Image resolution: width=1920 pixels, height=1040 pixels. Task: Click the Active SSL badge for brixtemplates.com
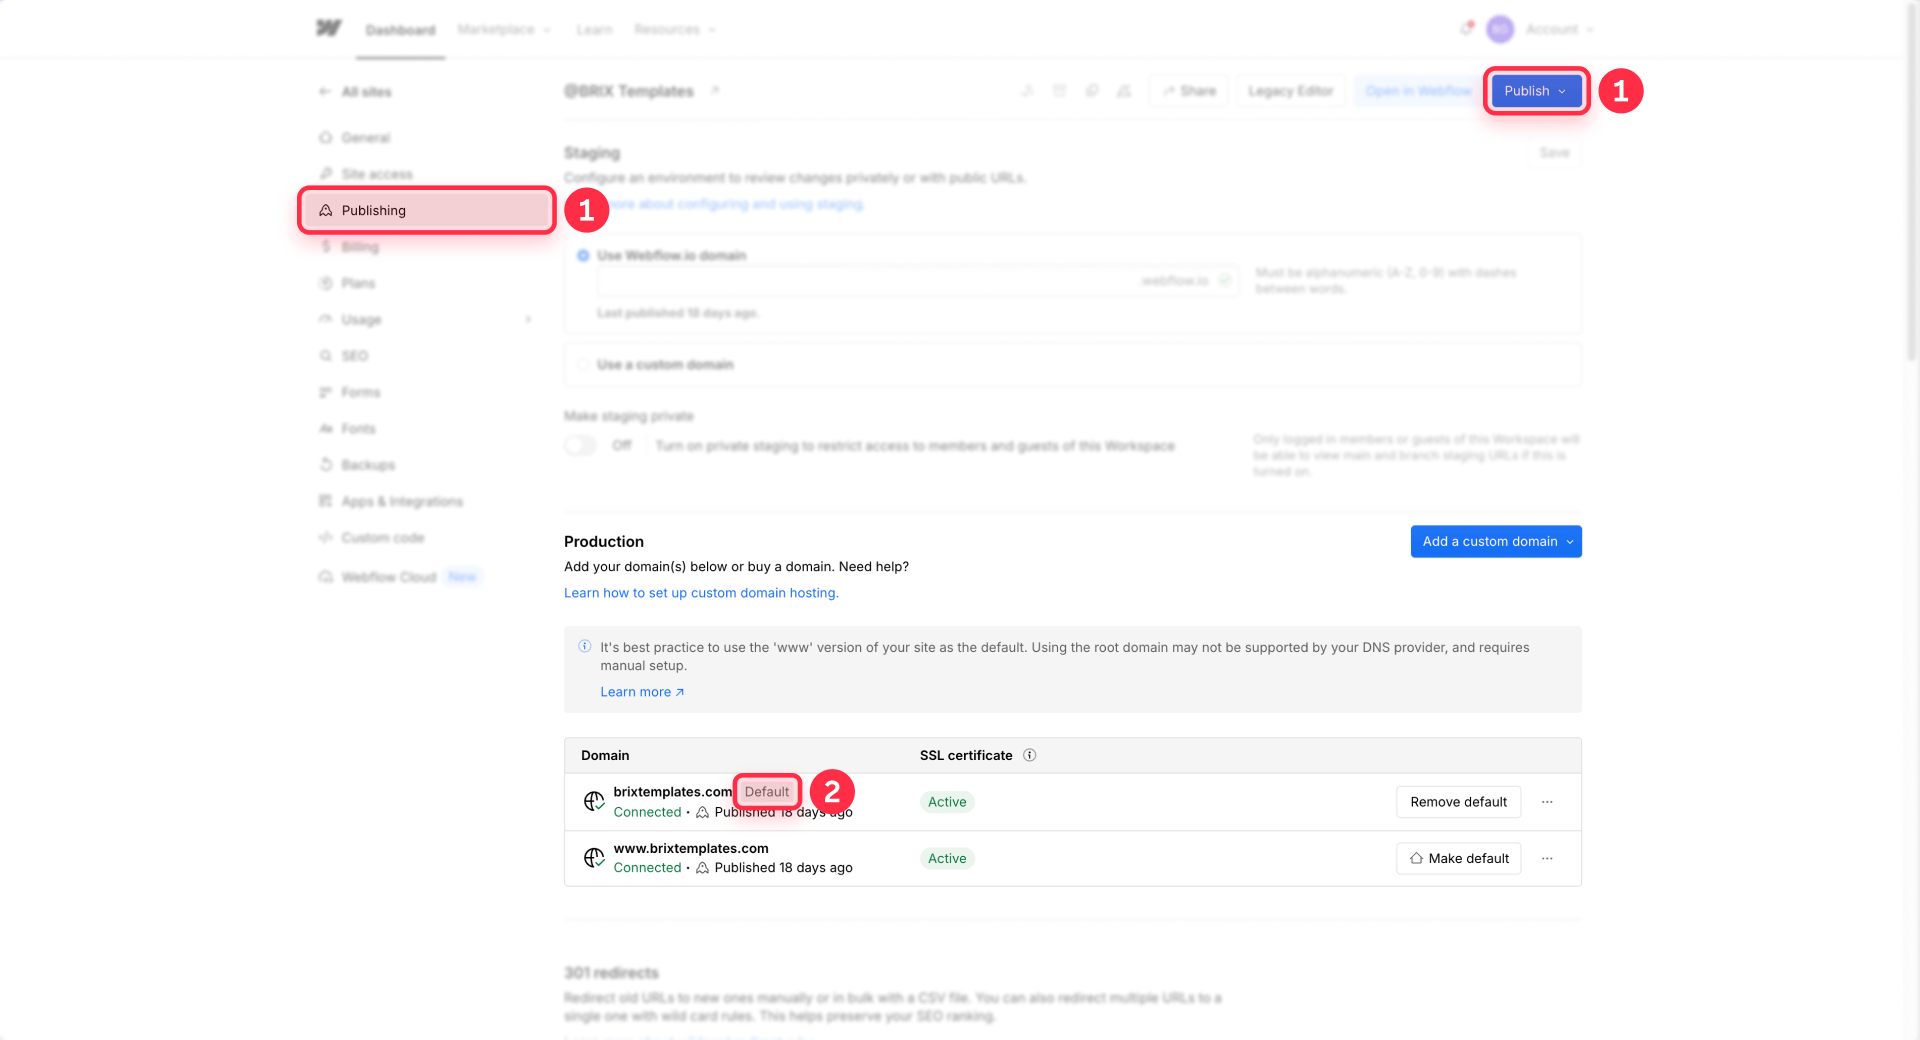point(947,802)
